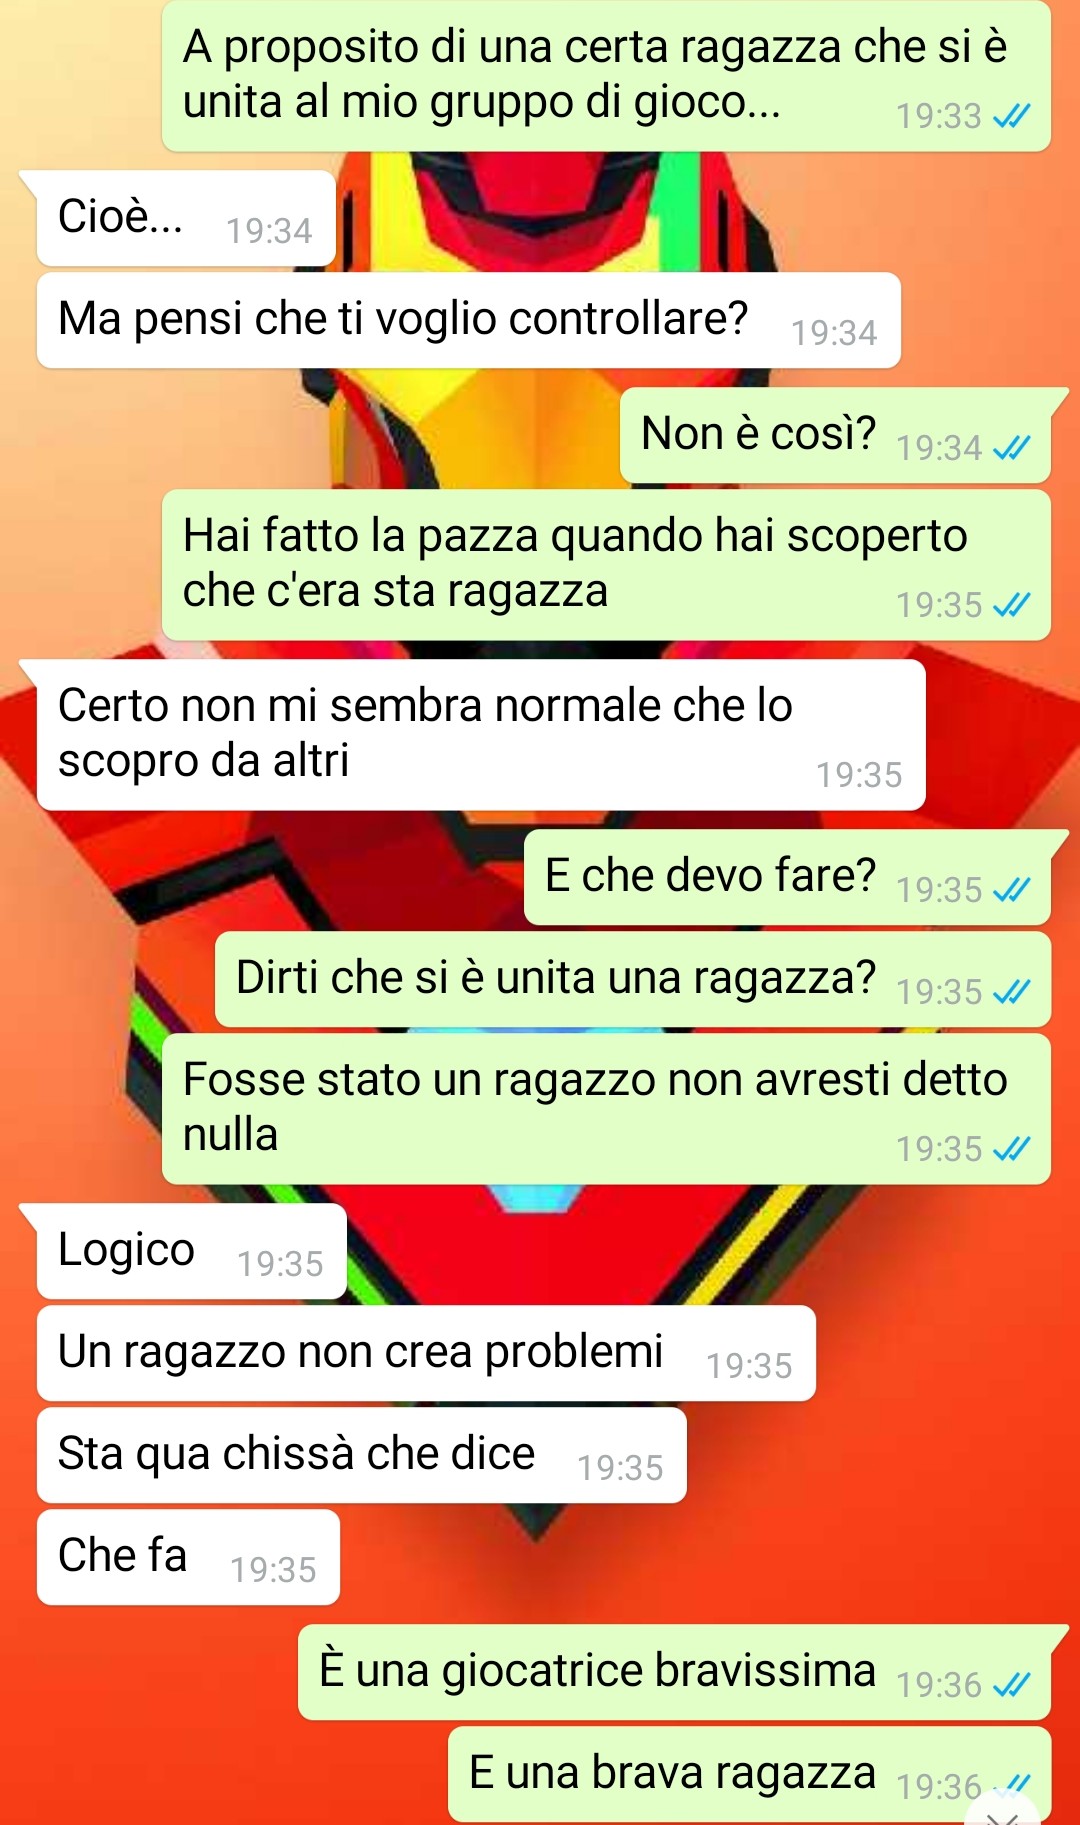Tap ticks beside 'Dirti che si è unita una ragazza?'

pyautogui.click(x=1011, y=992)
